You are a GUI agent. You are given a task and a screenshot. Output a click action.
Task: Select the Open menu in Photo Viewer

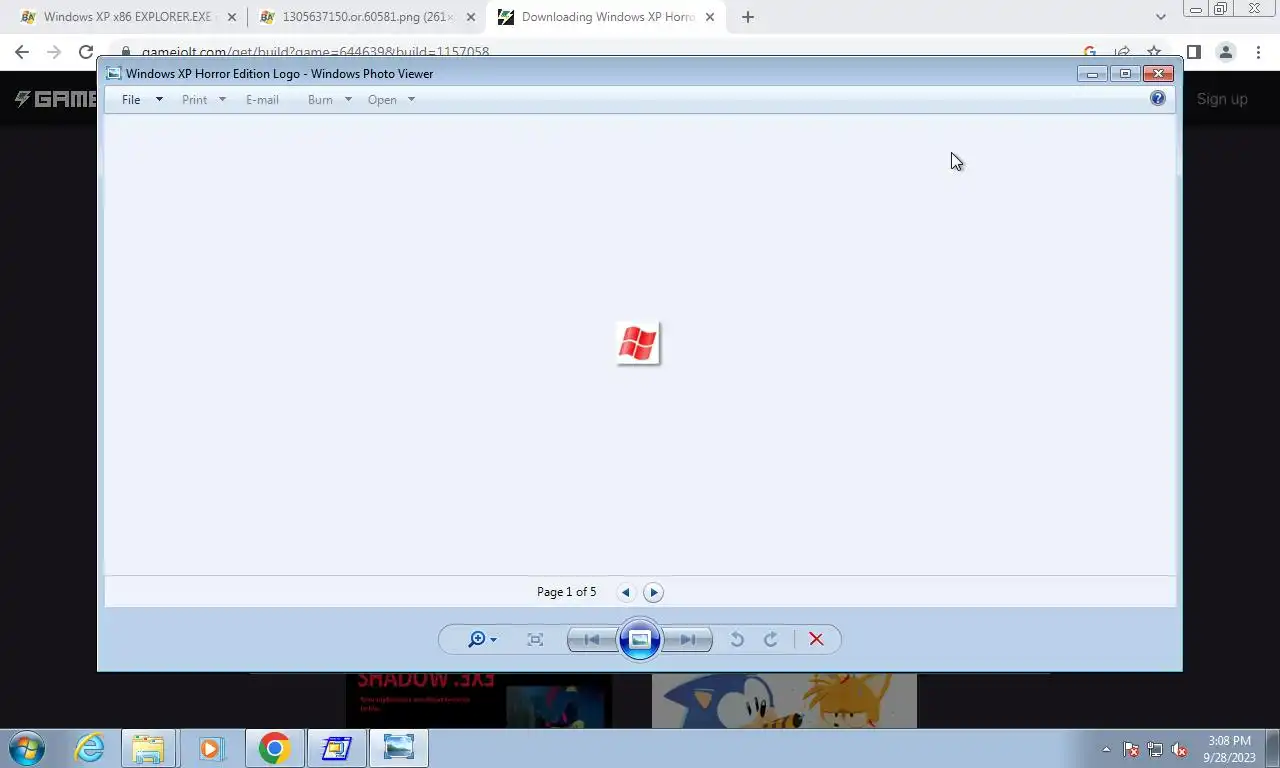382,100
